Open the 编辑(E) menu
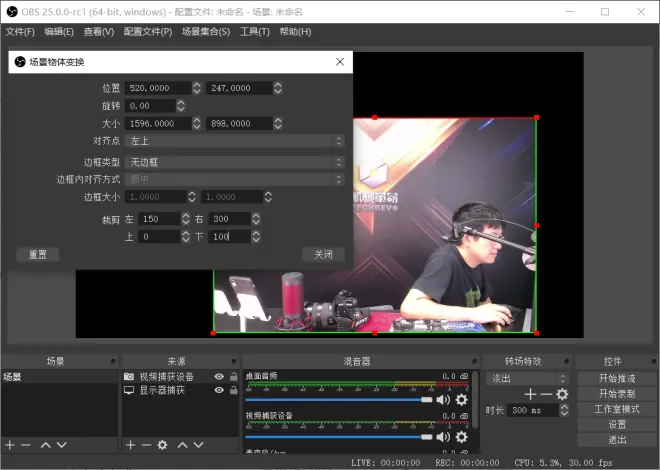The height and width of the screenshot is (470, 660). tap(59, 32)
